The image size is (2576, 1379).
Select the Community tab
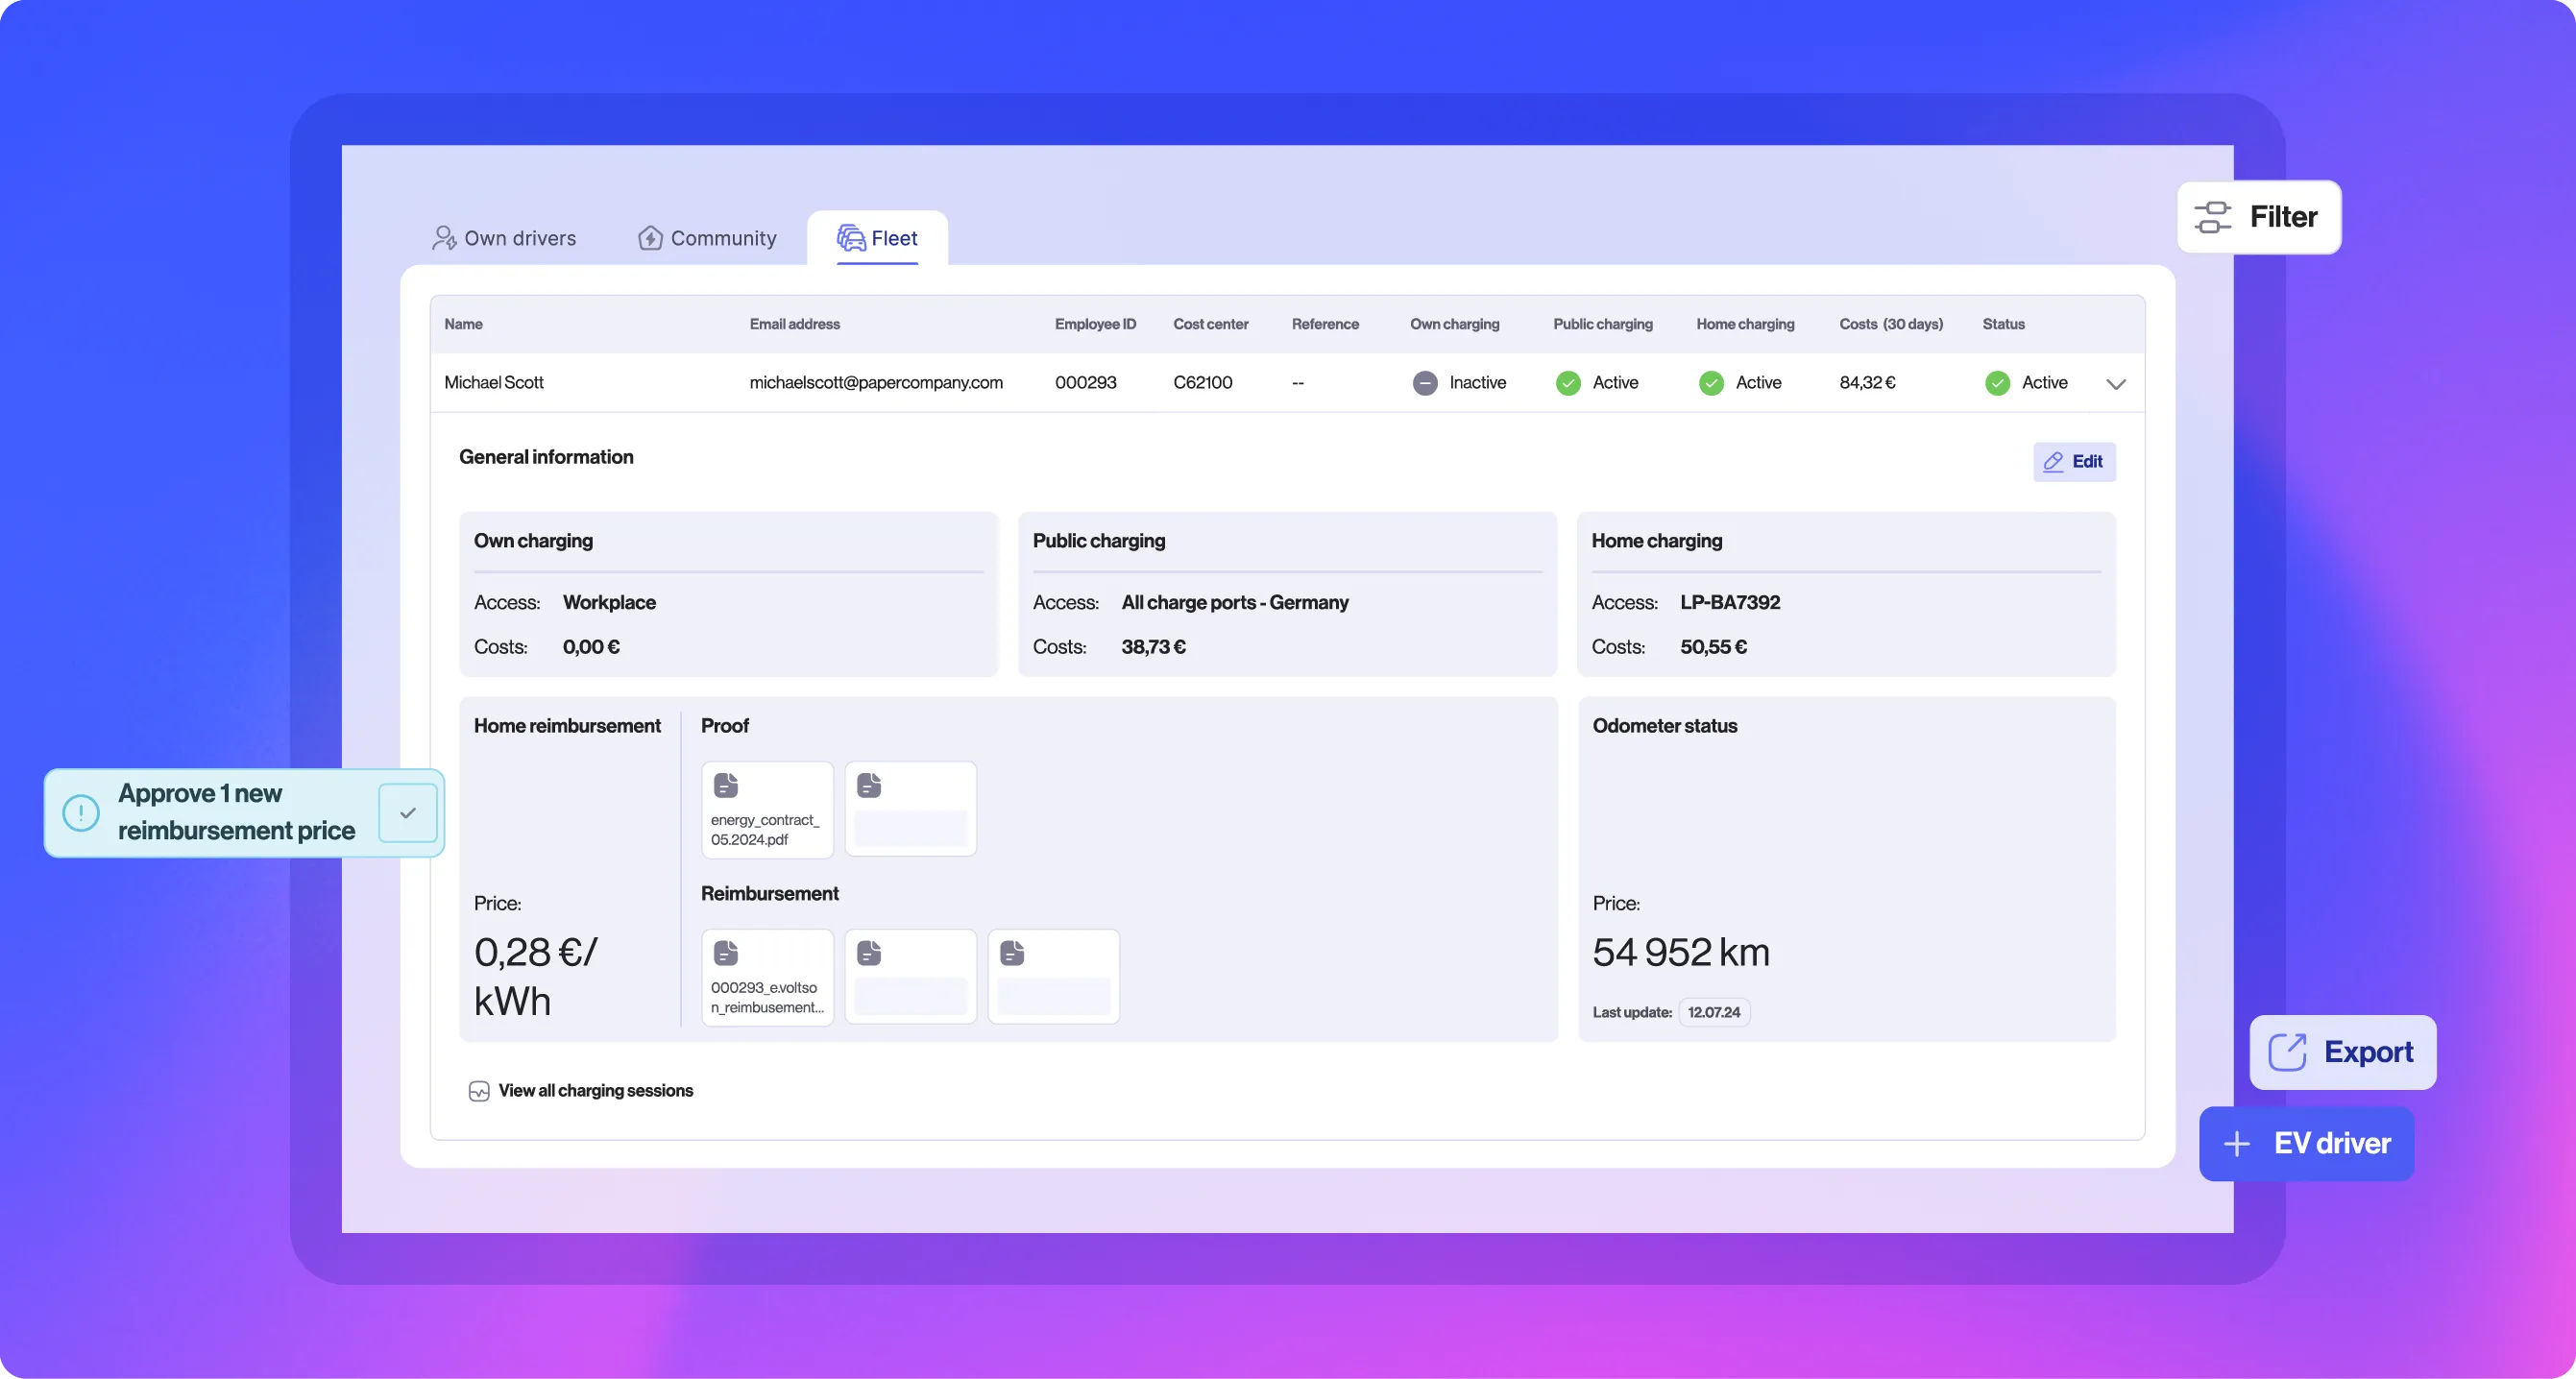tap(722, 238)
